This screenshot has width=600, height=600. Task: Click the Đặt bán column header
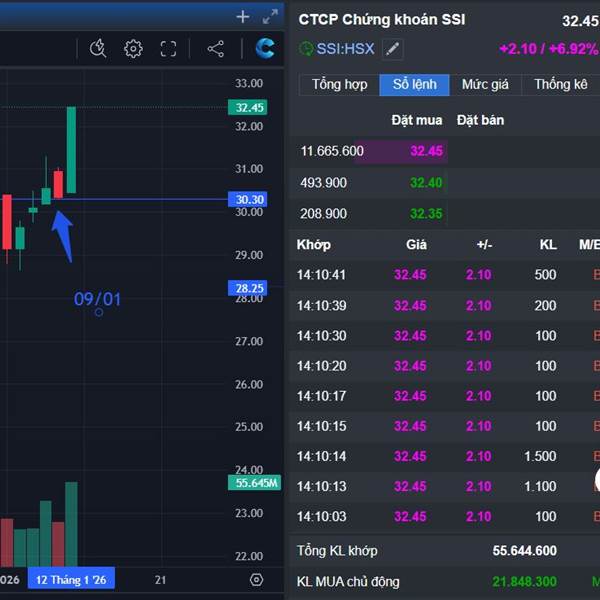(480, 121)
